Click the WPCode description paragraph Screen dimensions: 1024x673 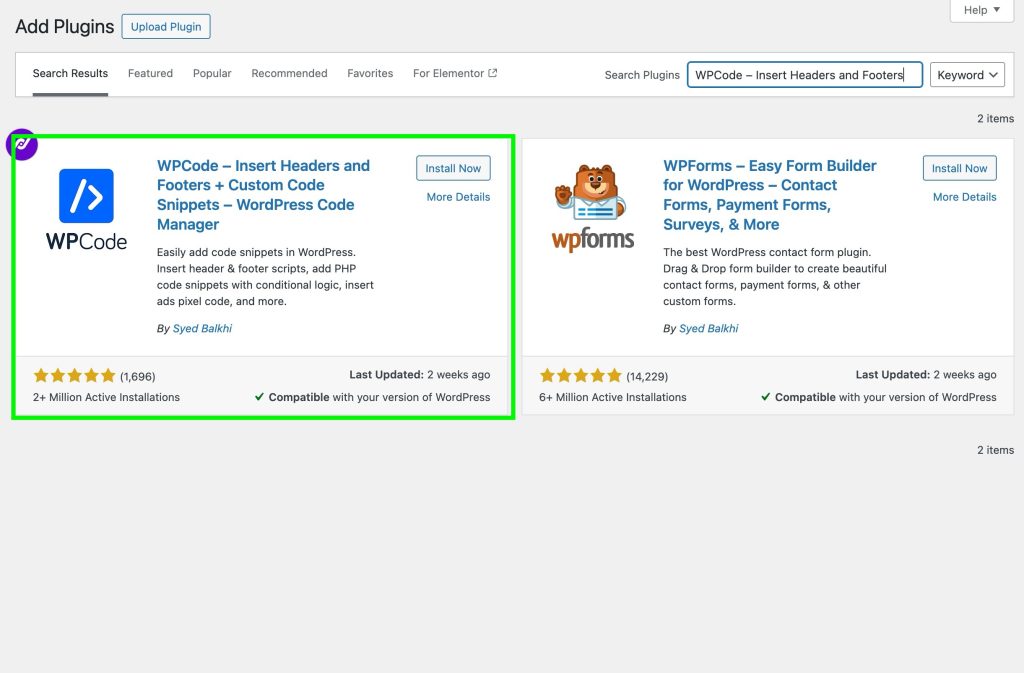(265, 277)
